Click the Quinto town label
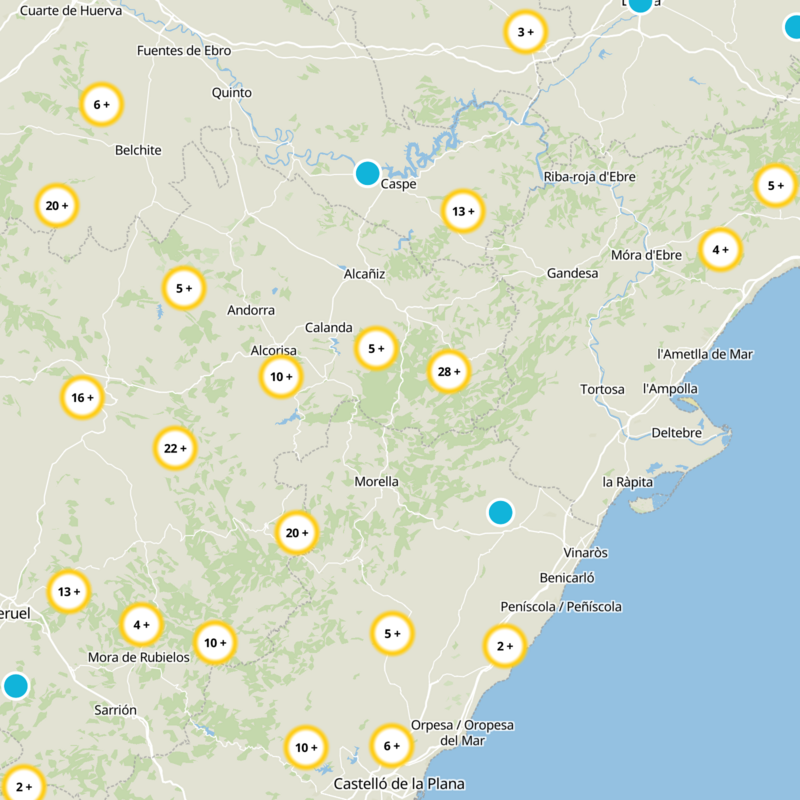The width and height of the screenshot is (800, 800). click(x=232, y=93)
